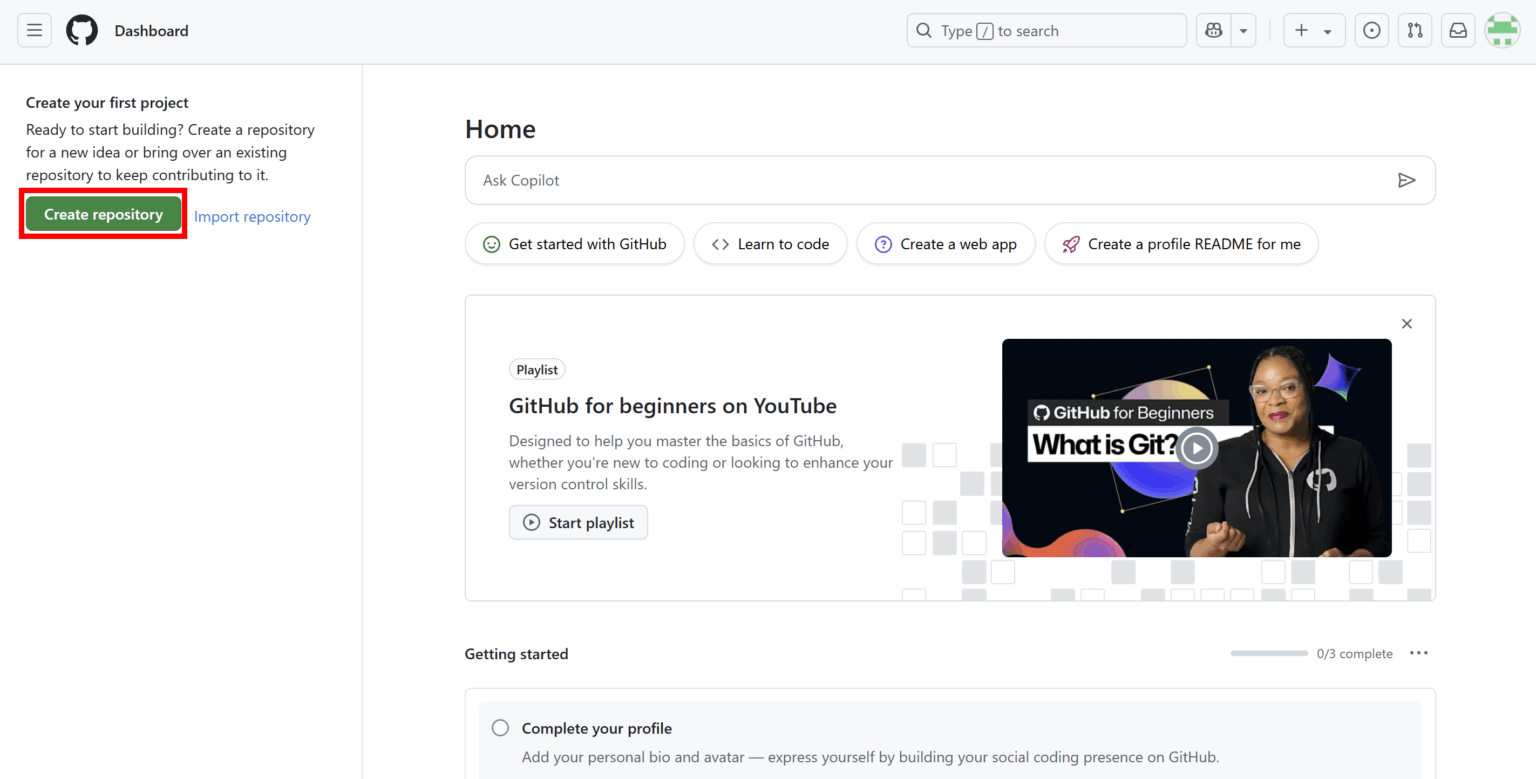
Task: Click the Dashboard label in the header
Action: click(x=151, y=30)
